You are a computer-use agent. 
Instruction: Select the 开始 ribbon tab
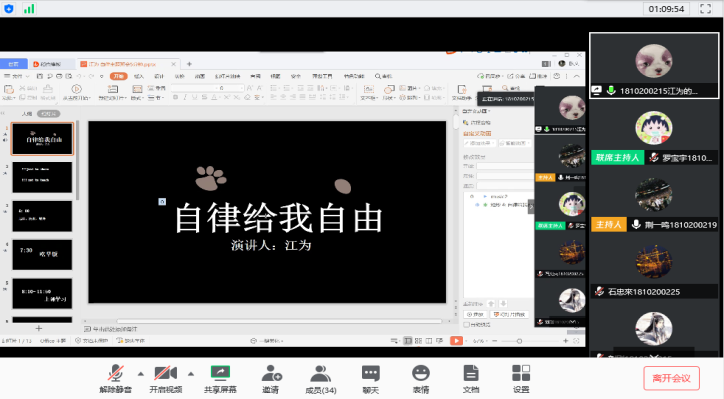pyautogui.click(x=119, y=76)
